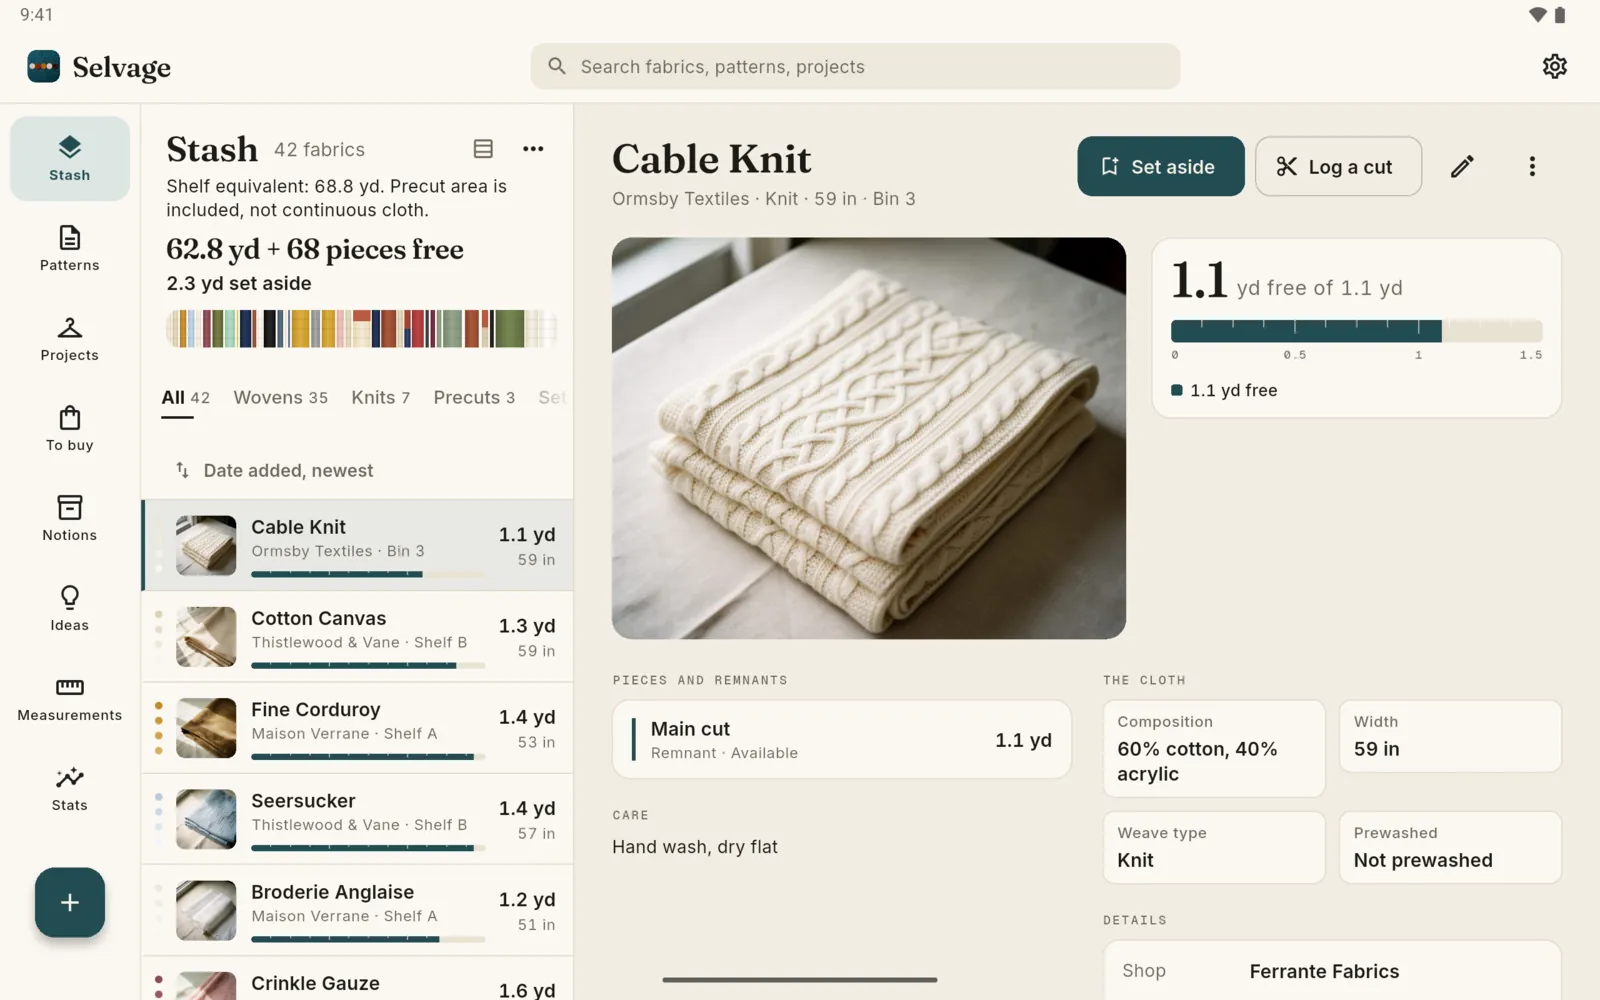This screenshot has height=1000, width=1600.
Task: Select the All 42 tab
Action: coord(185,398)
